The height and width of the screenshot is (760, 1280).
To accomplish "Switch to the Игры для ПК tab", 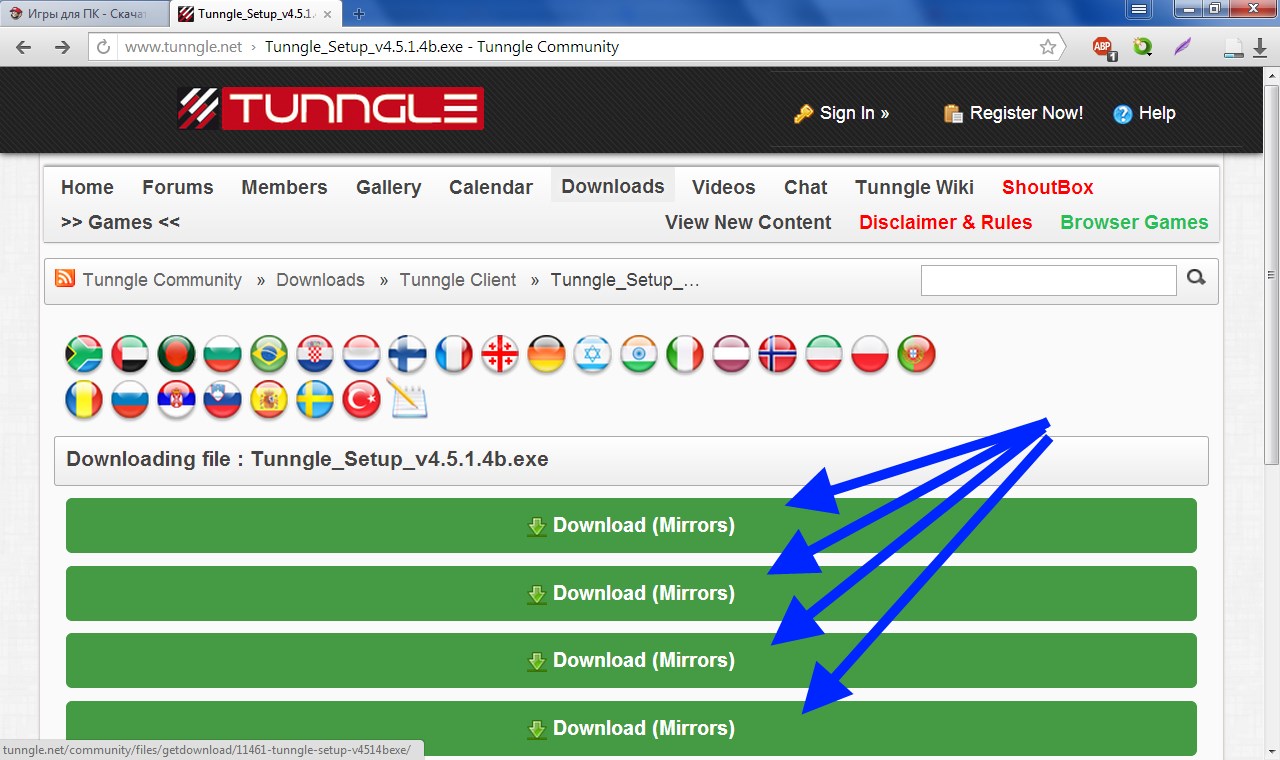I will (78, 14).
